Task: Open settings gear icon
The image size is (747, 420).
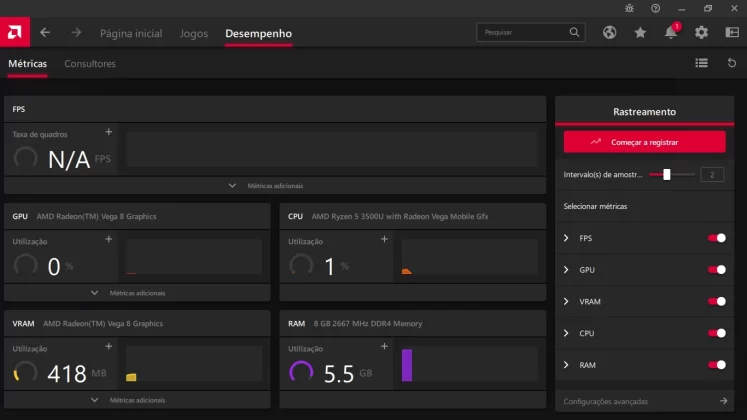Action: click(x=701, y=32)
